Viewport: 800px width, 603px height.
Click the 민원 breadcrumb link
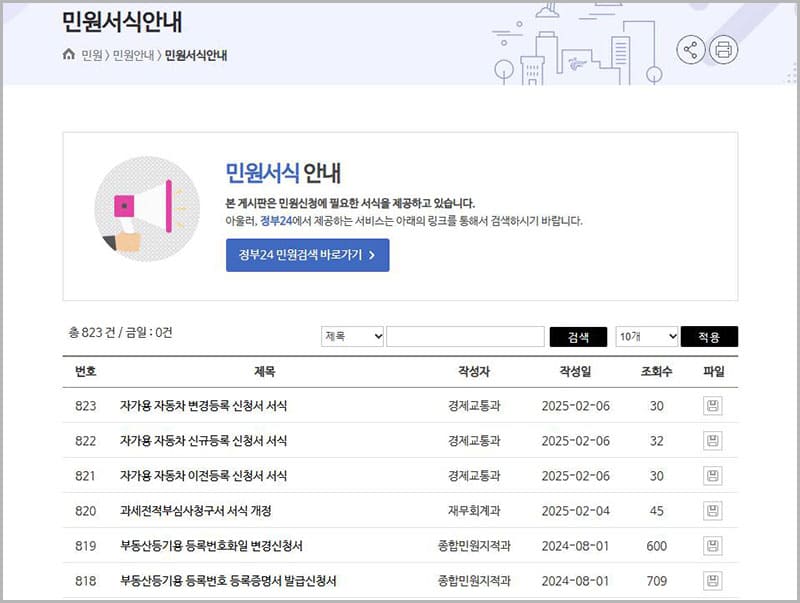(x=92, y=55)
